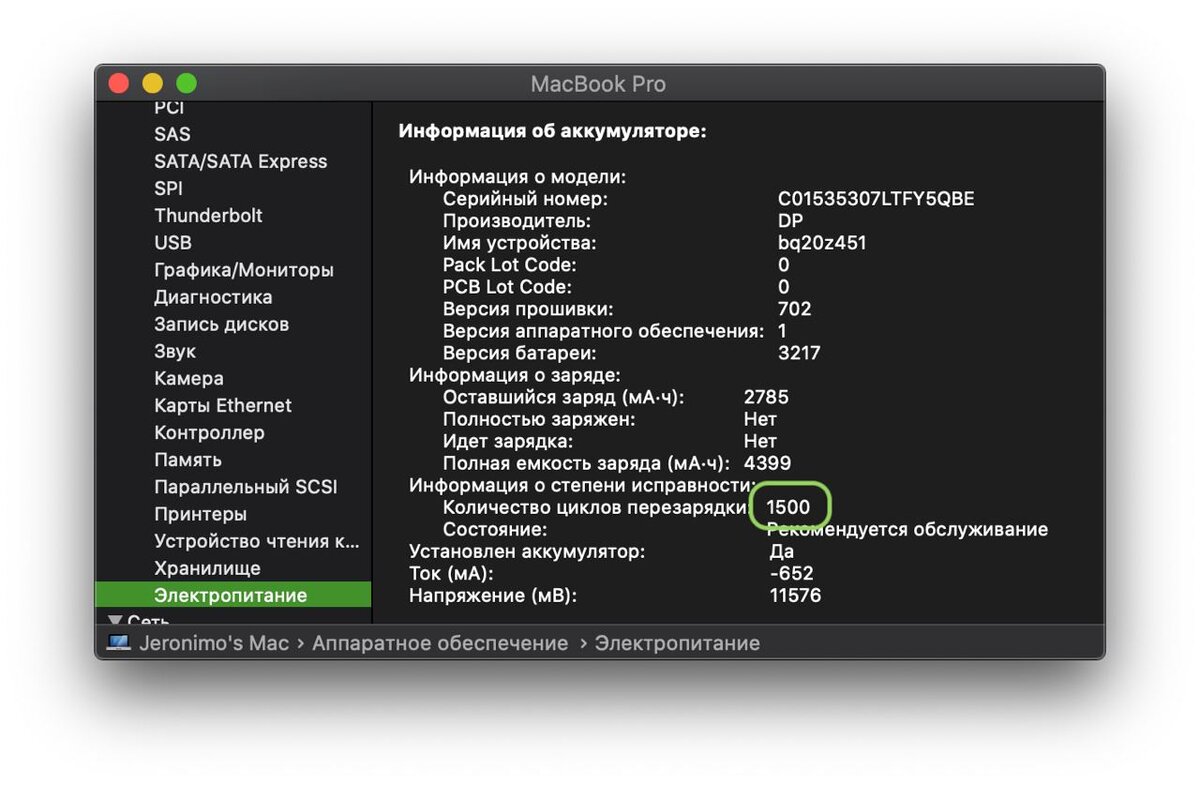Screen dimensions: 1200x785
Task: Click full charge capacity value 4399
Action: (x=767, y=463)
